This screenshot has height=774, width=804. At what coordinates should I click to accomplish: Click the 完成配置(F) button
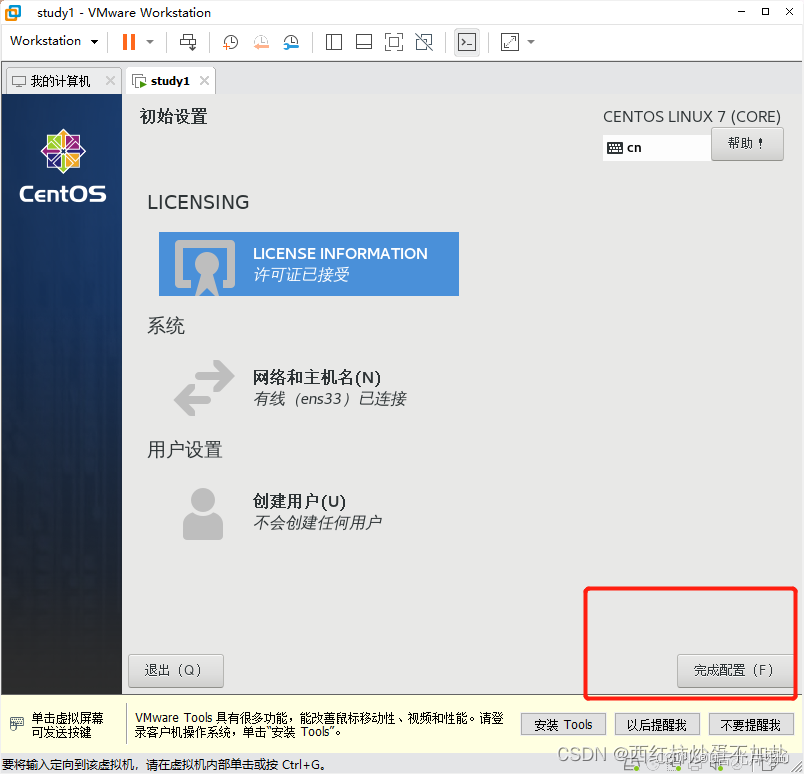pos(733,670)
